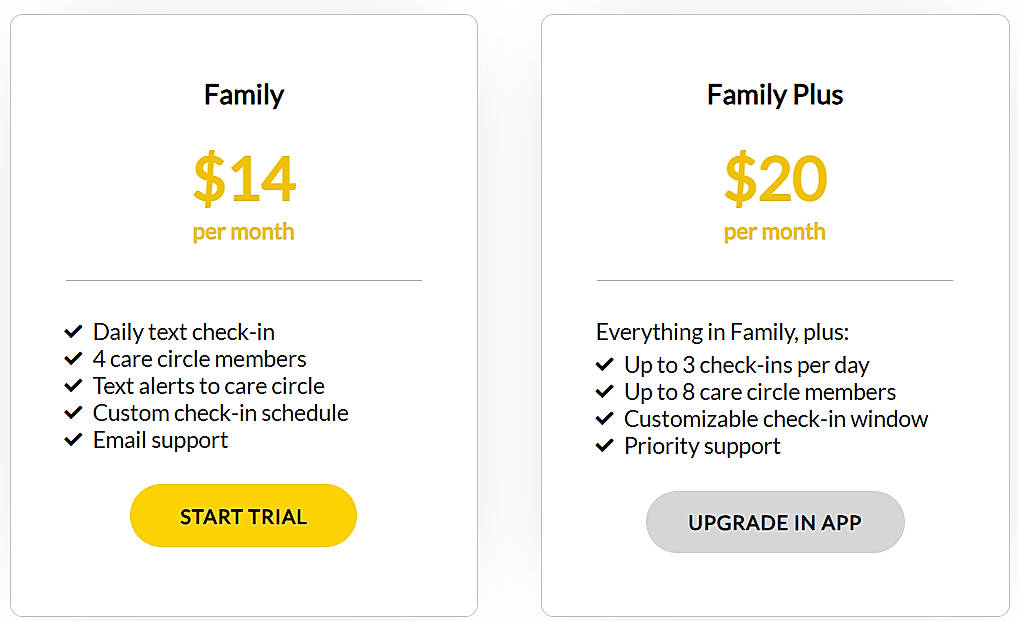This screenshot has height=621, width=1018.
Task: Click the checkmark beside Customizable check-in window
Action: click(604, 418)
